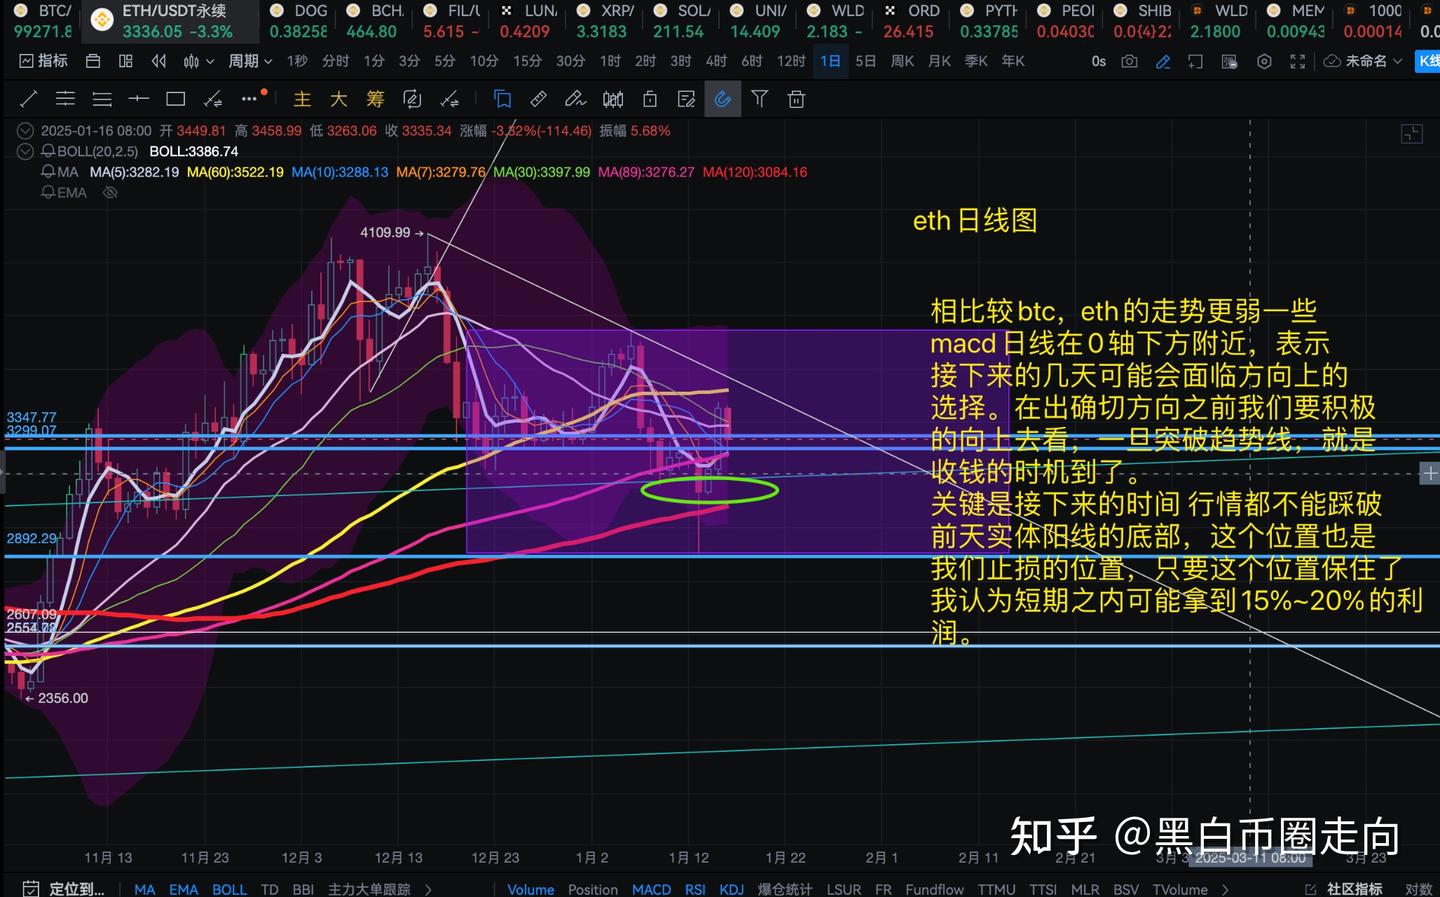The image size is (1440, 897).
Task: Select the trend line drawing tool
Action: (x=28, y=99)
